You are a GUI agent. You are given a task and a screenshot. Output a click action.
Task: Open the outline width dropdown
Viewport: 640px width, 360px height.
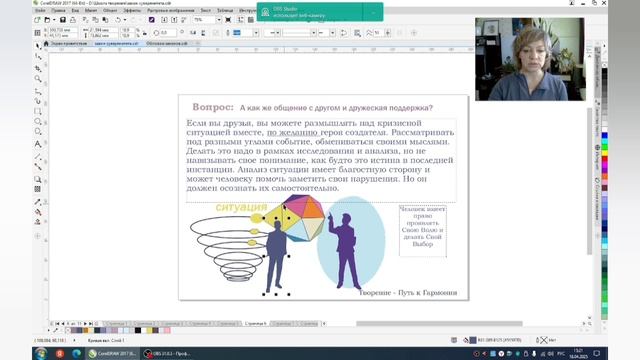(256, 33)
